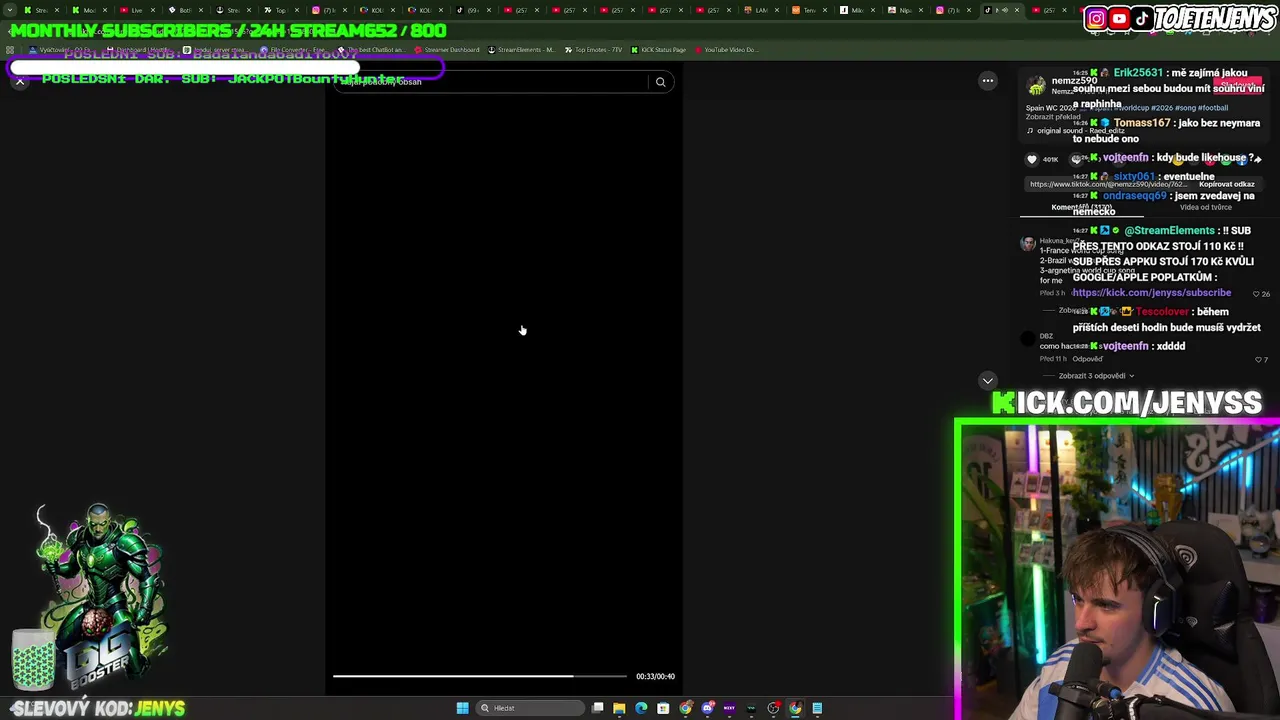
Task: Open nemzz590 creator profile avatar
Action: pos(1036,86)
